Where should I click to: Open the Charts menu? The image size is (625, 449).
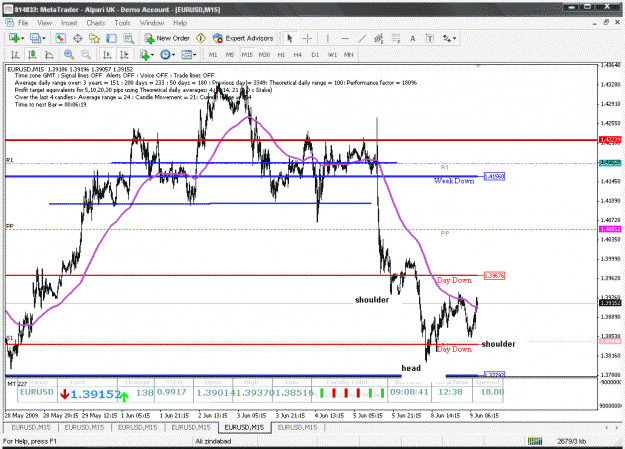click(96, 23)
